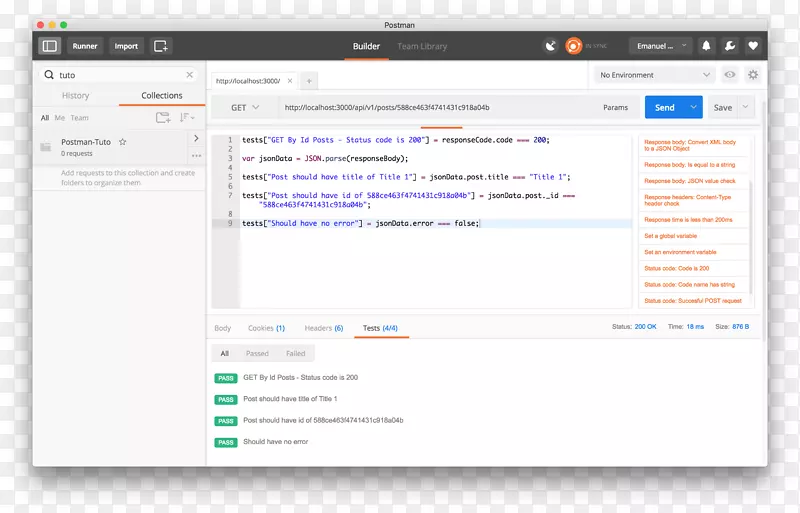This screenshot has height=513, width=800.
Task: Expand the Postman-Tuto collection arrow
Action: click(x=196, y=139)
